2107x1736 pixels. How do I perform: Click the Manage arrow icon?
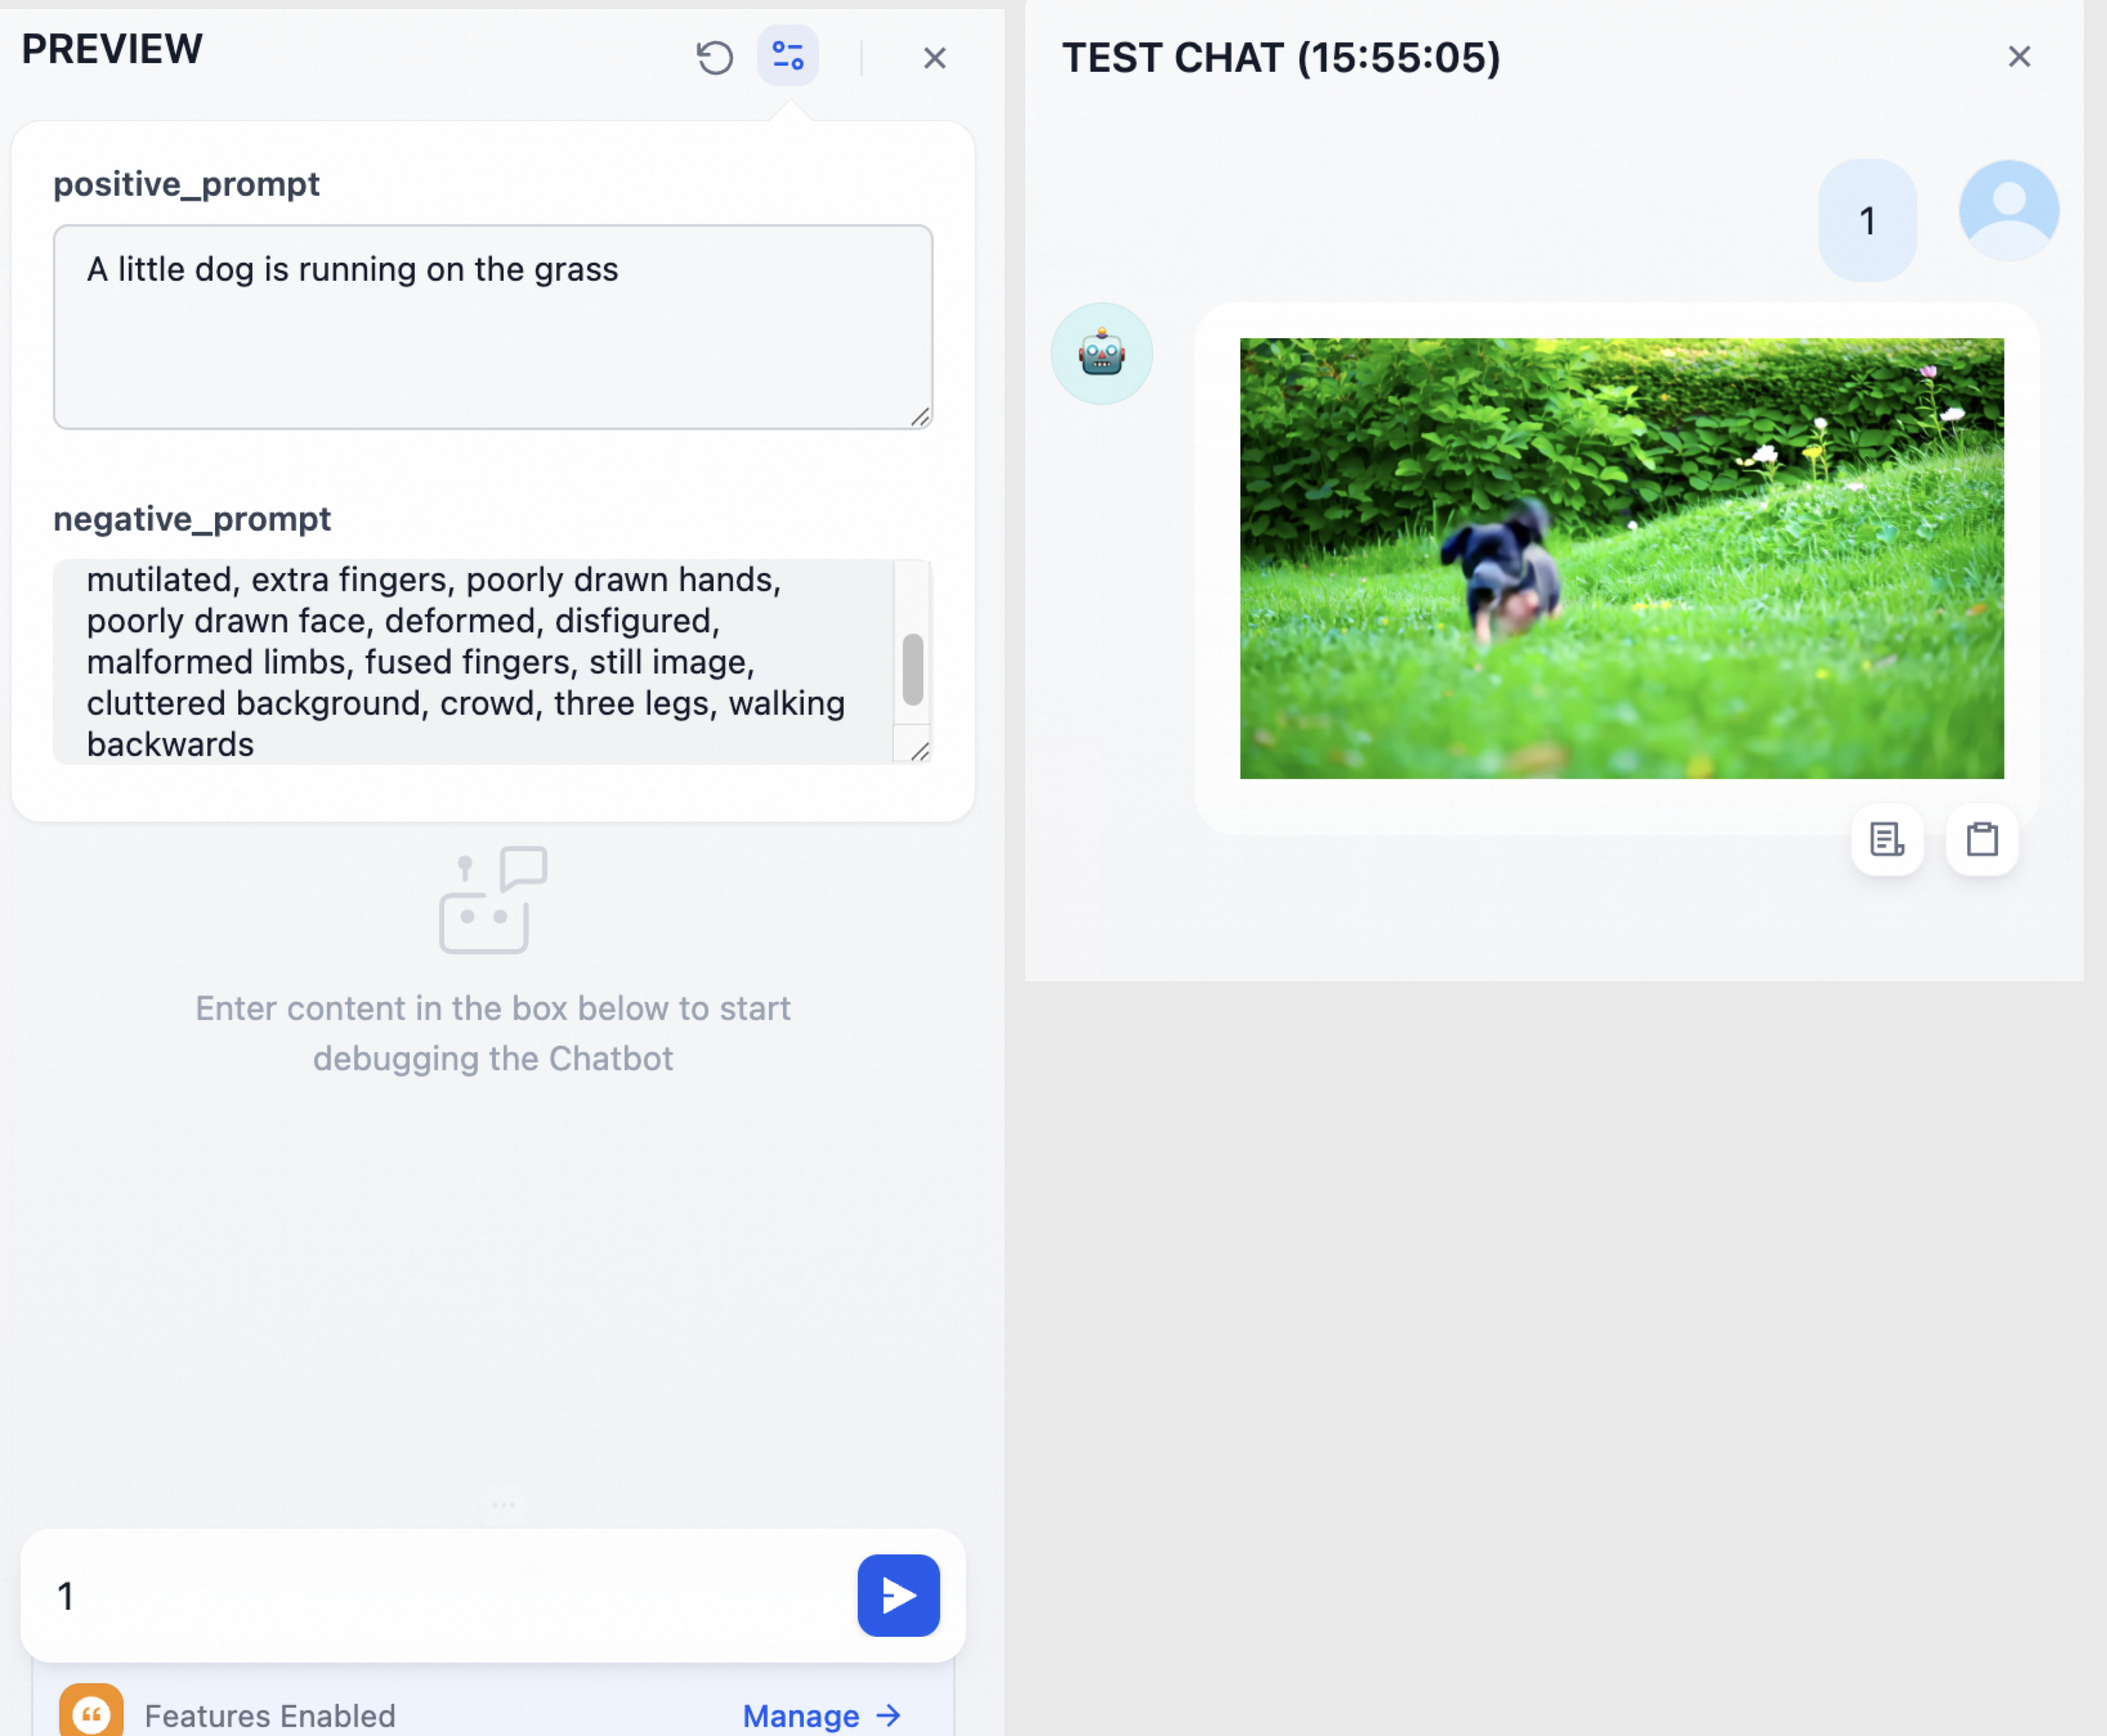(x=889, y=1716)
